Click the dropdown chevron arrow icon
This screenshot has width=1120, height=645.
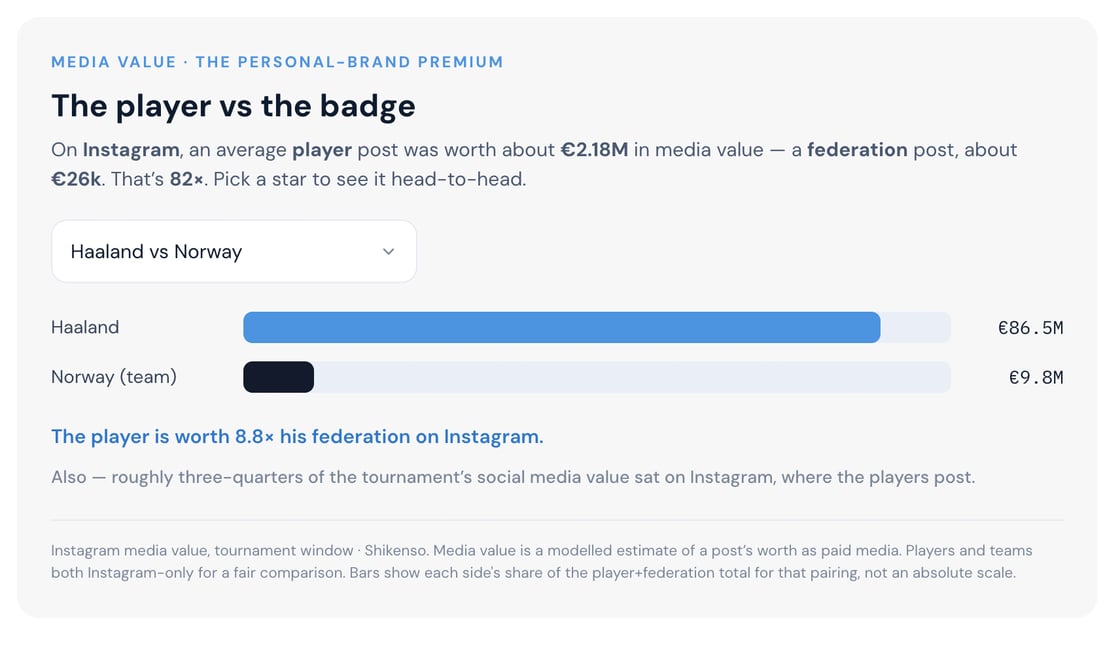point(389,251)
